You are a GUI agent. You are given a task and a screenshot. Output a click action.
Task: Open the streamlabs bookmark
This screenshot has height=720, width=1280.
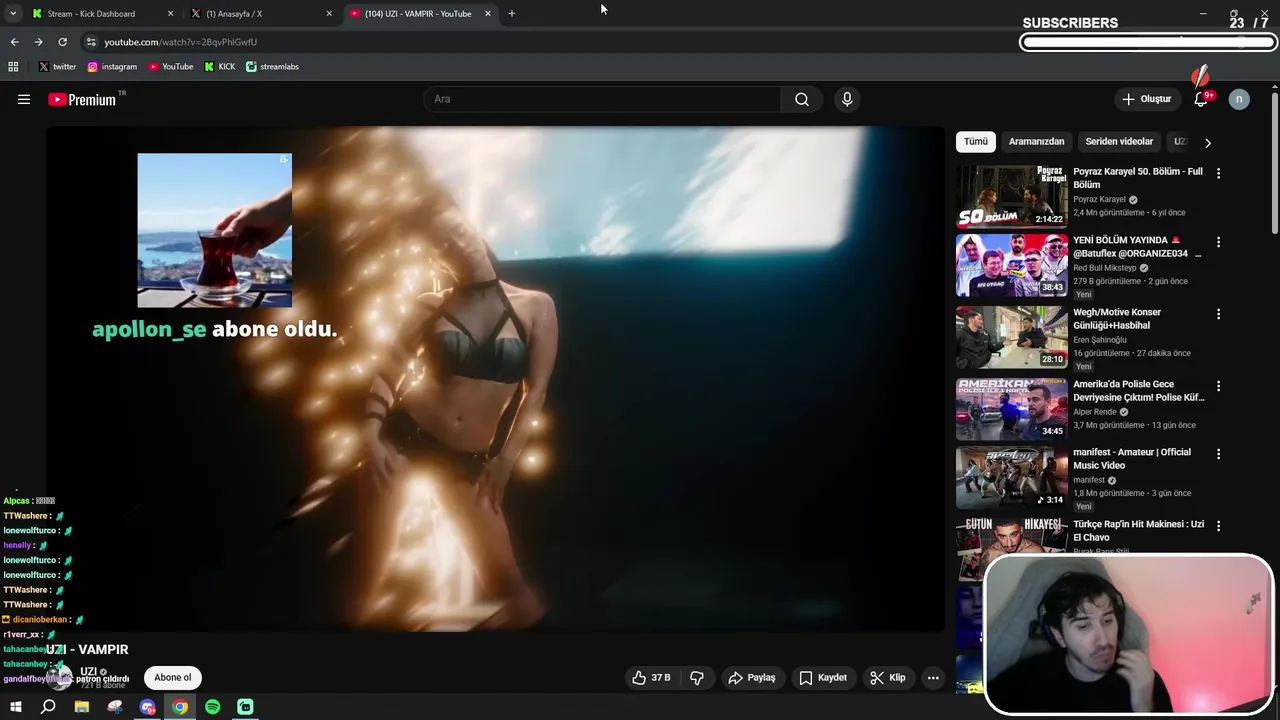tap(272, 67)
